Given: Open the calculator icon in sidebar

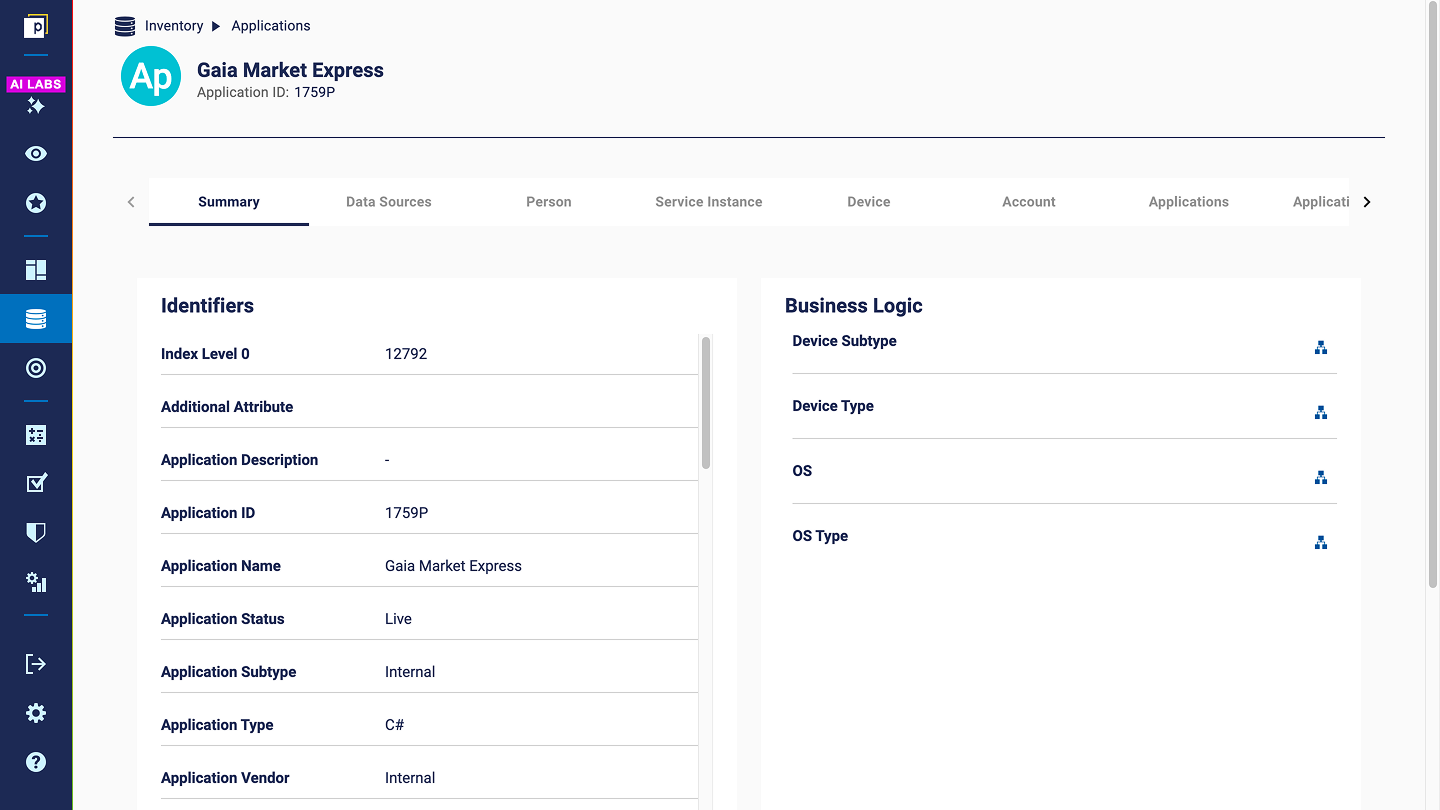Looking at the screenshot, I should pyautogui.click(x=36, y=435).
